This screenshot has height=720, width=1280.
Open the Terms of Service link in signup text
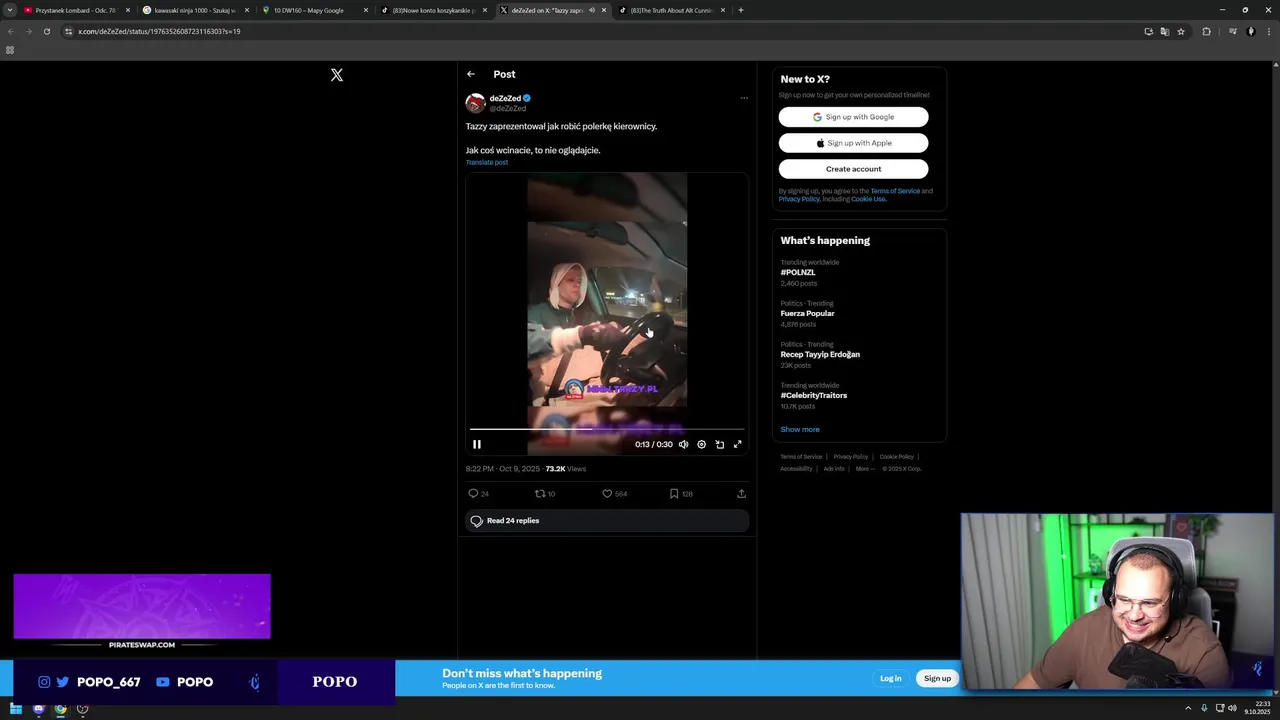click(895, 191)
